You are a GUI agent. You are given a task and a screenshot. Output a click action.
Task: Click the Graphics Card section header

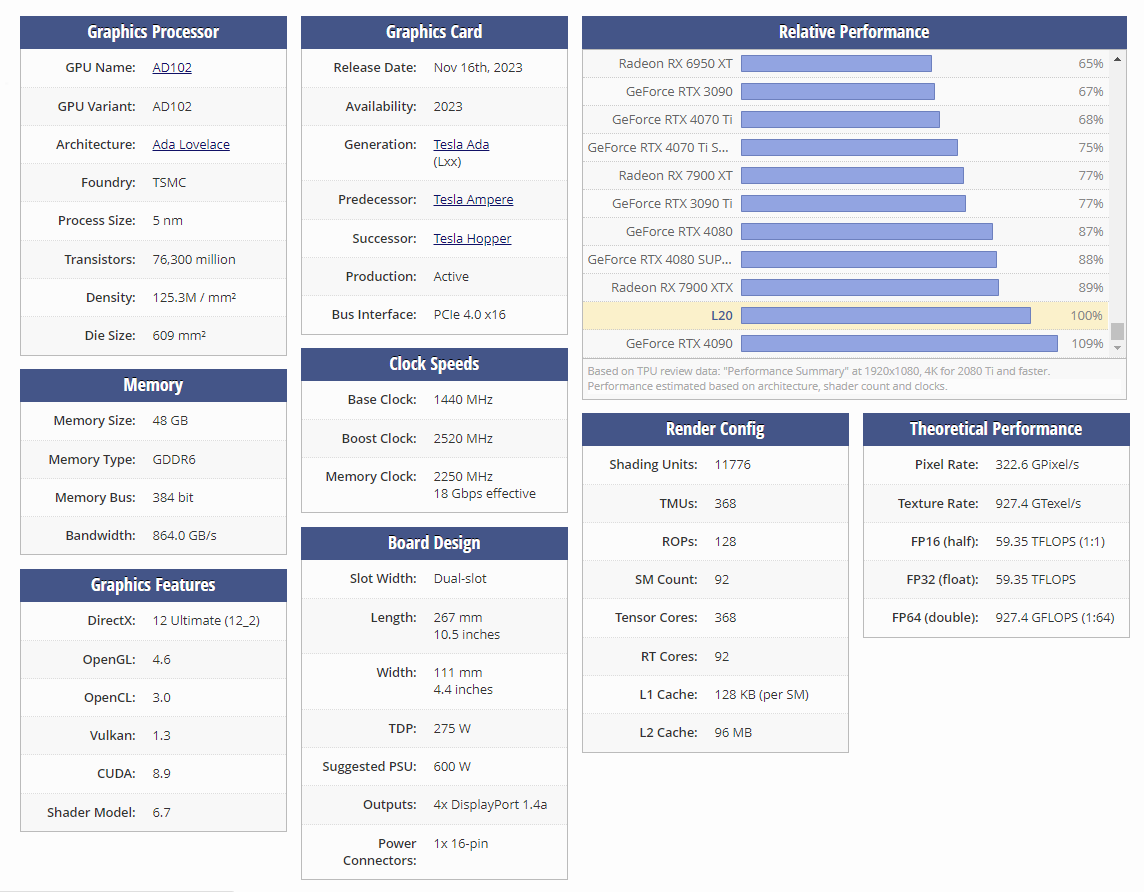pos(434,32)
